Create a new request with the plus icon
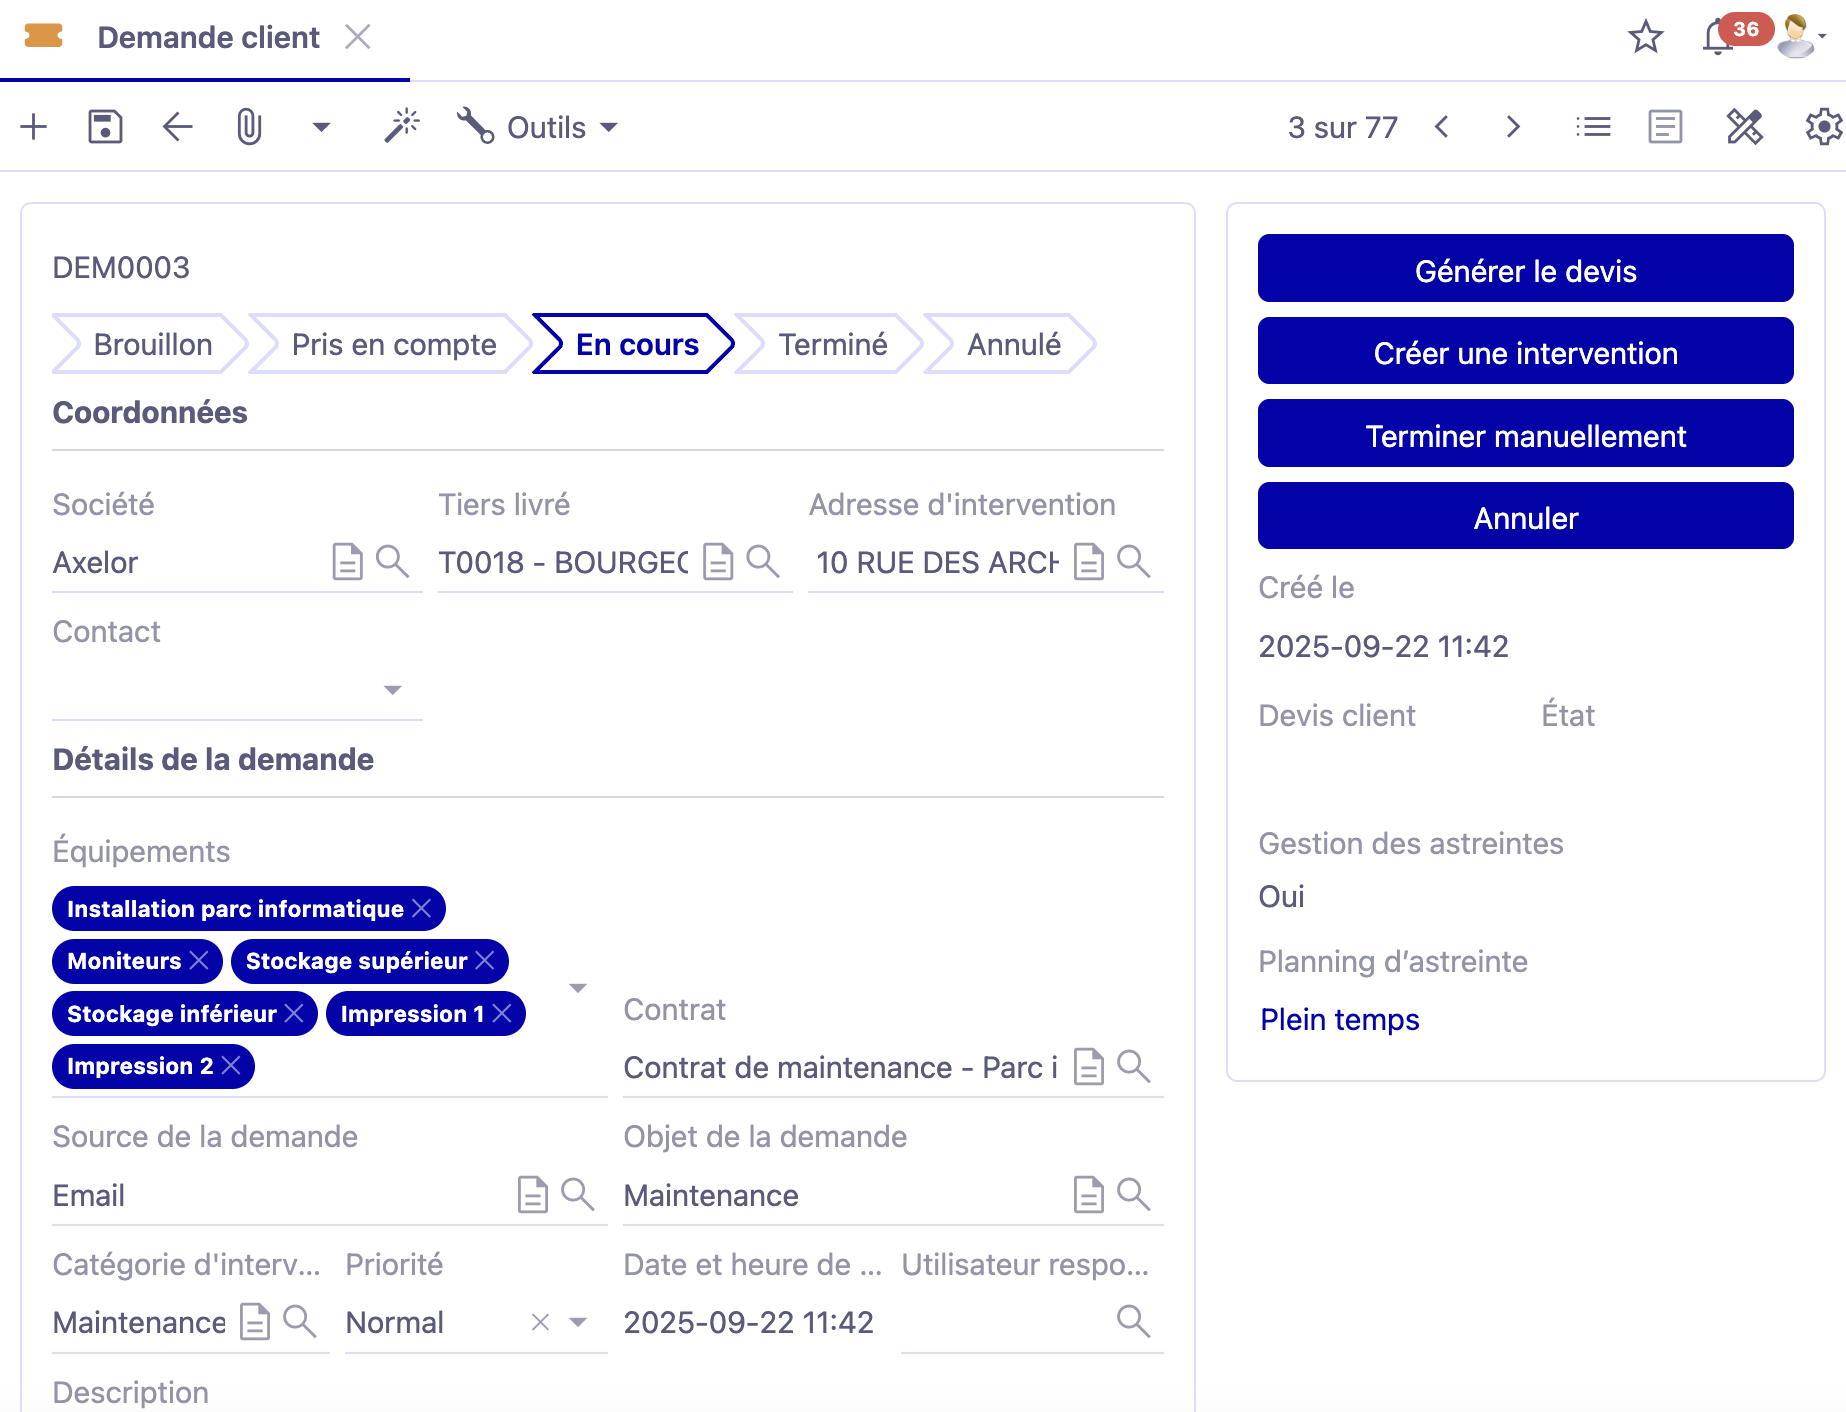The image size is (1846, 1412). [34, 127]
